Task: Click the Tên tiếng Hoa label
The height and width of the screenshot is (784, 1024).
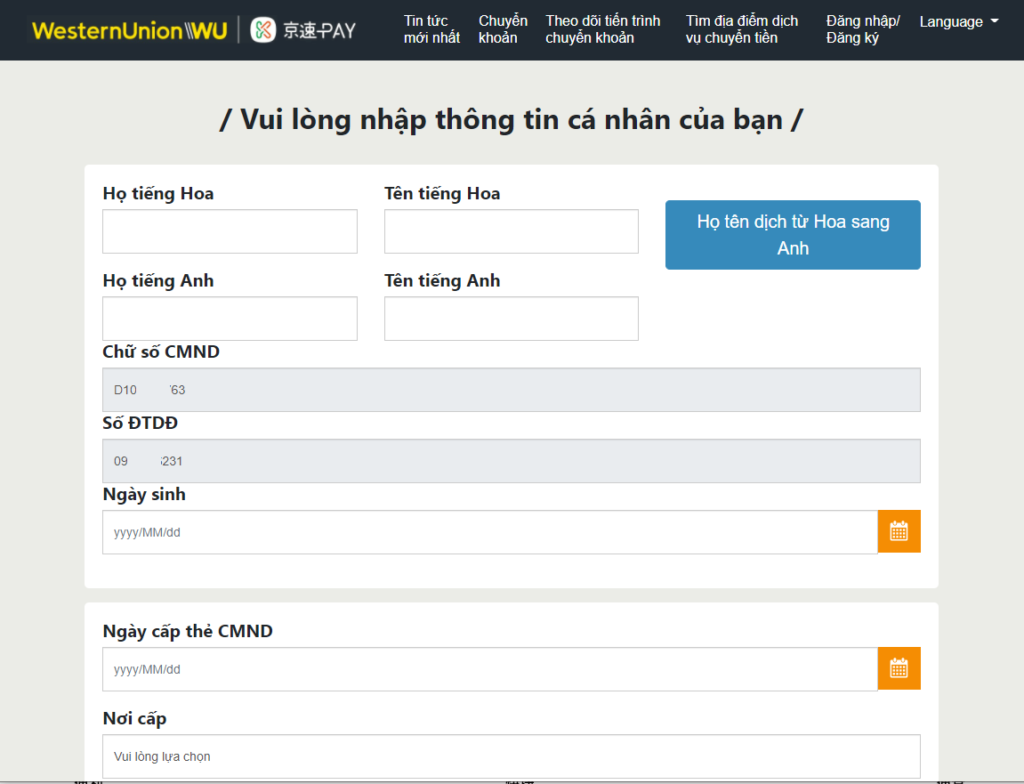Action: [x=442, y=194]
